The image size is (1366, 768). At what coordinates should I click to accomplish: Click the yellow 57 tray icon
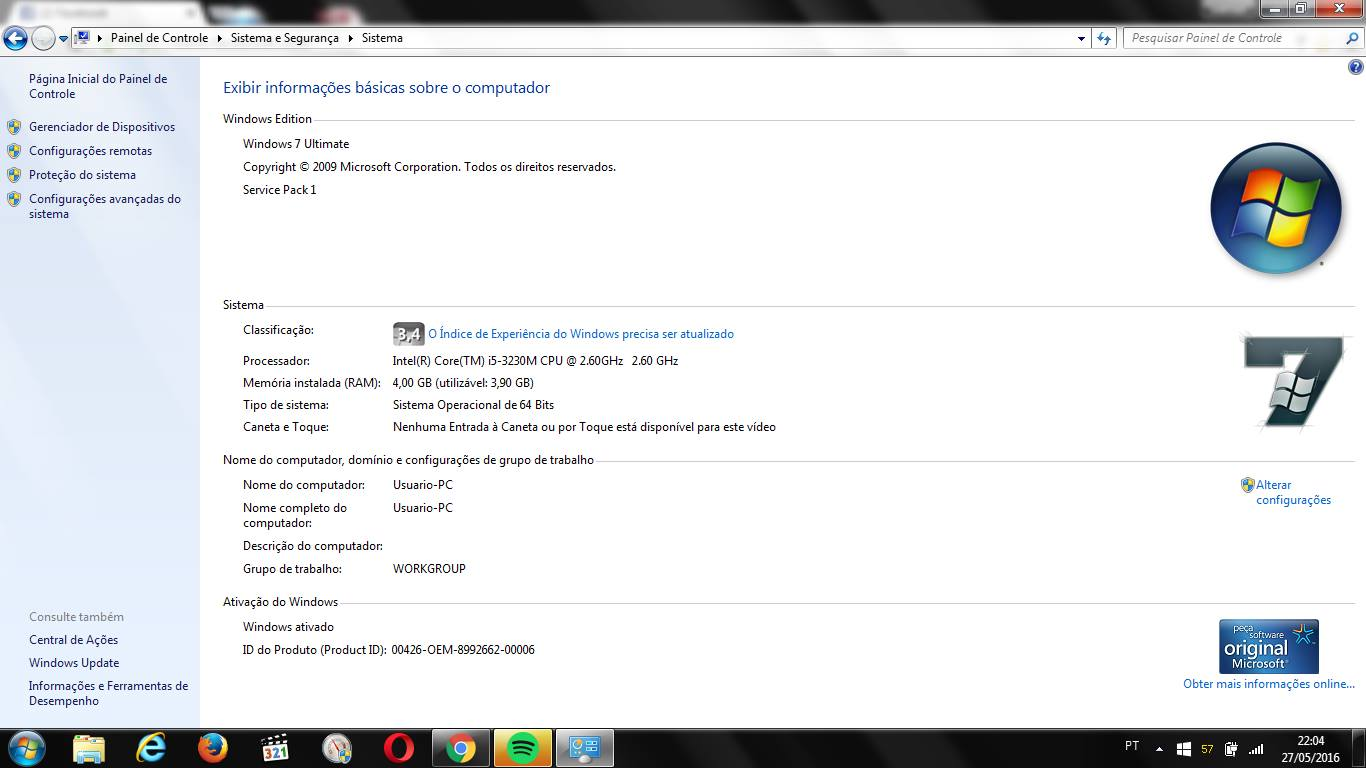point(1207,749)
